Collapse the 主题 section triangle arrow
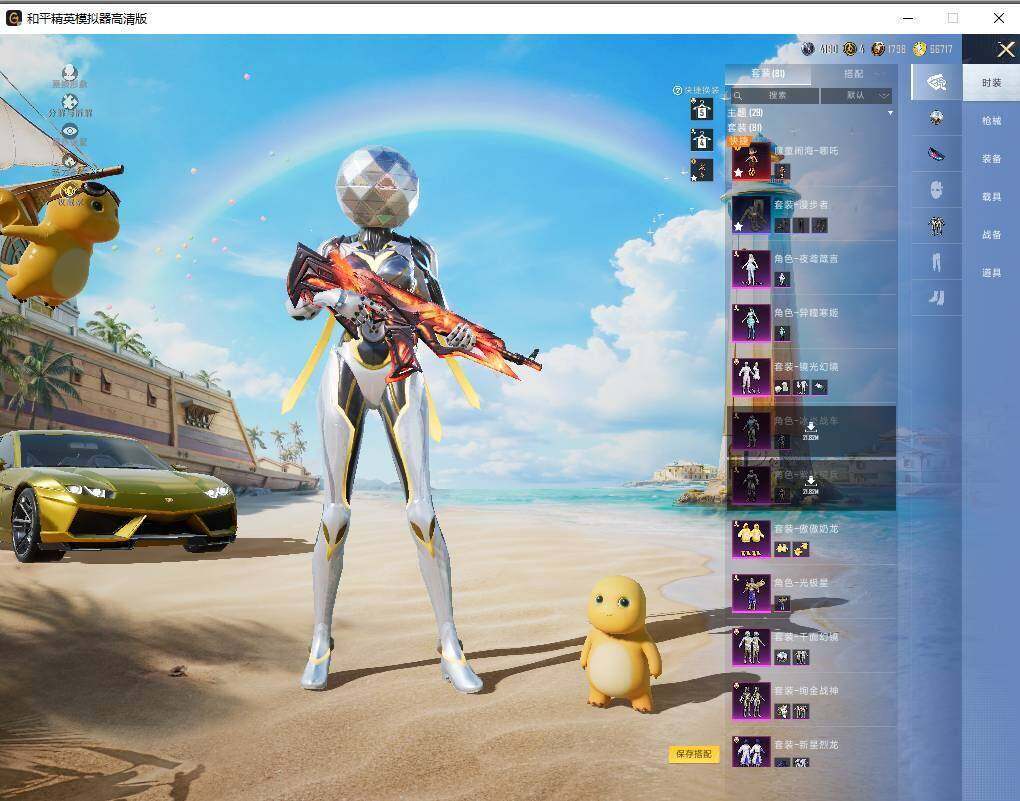This screenshot has height=801, width=1020. pyautogui.click(x=890, y=113)
